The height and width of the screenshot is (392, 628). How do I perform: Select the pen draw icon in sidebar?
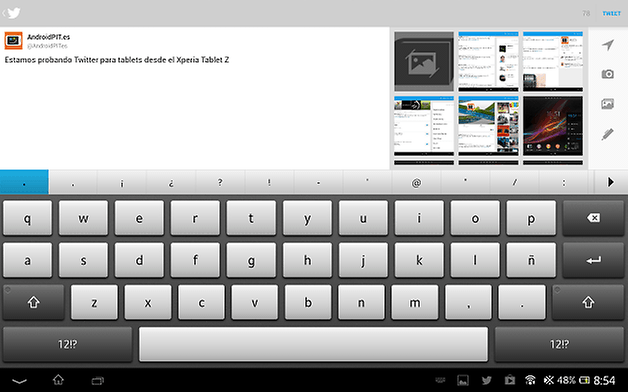(x=608, y=134)
